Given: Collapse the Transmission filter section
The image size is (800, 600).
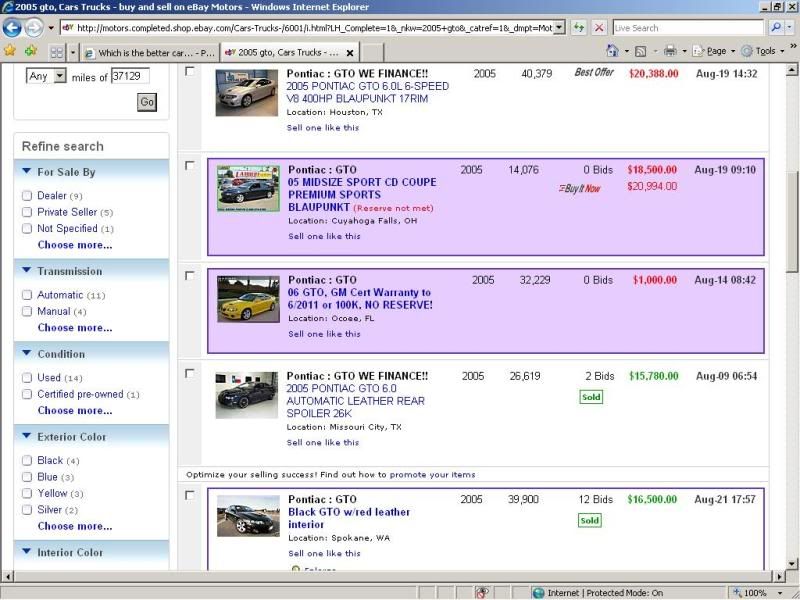Looking at the screenshot, I should tap(26, 271).
